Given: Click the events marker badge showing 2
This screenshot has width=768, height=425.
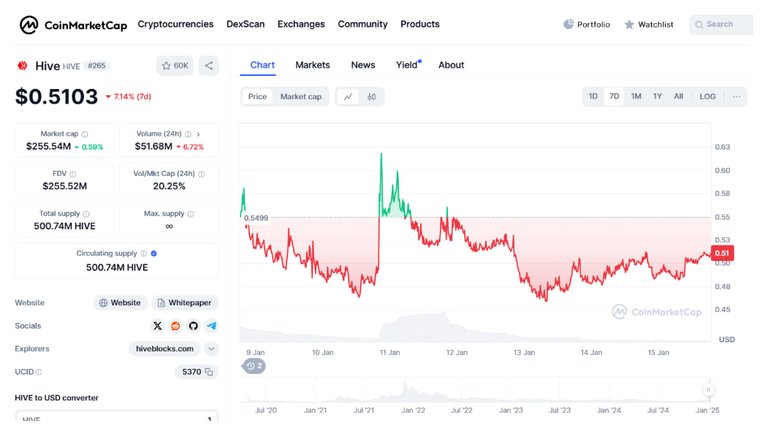Looking at the screenshot, I should pyautogui.click(x=254, y=366).
